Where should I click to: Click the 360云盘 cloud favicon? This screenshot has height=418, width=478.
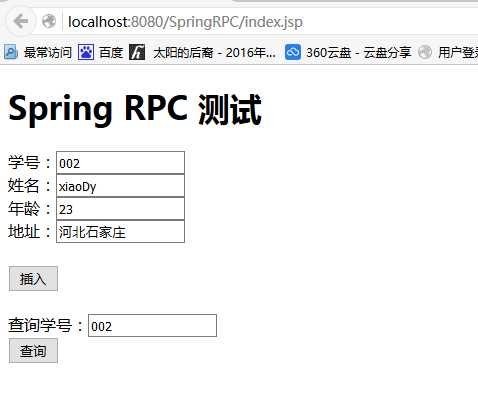293,52
